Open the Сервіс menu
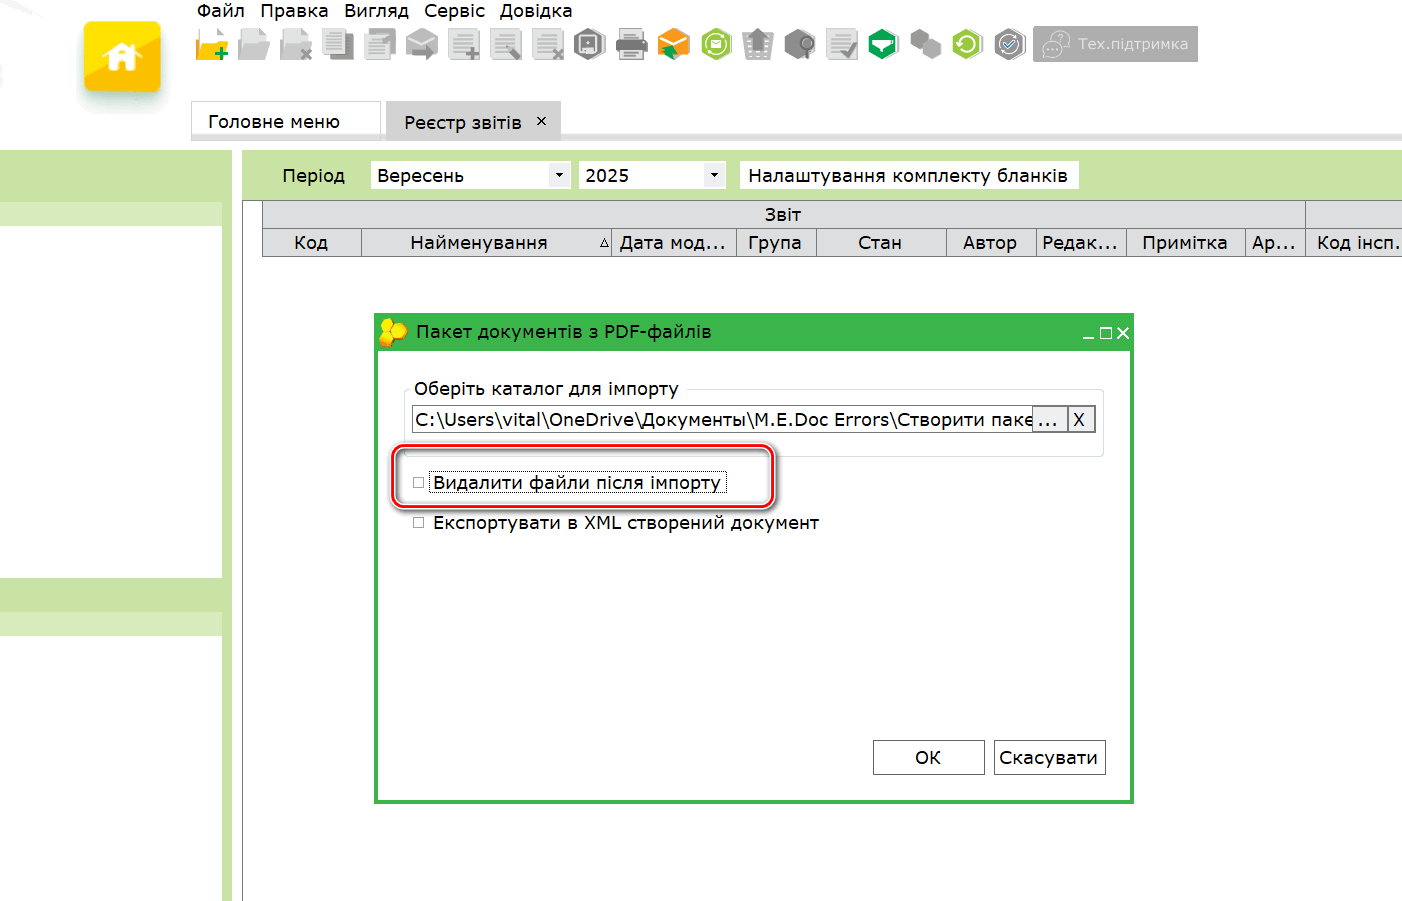The width and height of the screenshot is (1402, 901). coord(454,11)
